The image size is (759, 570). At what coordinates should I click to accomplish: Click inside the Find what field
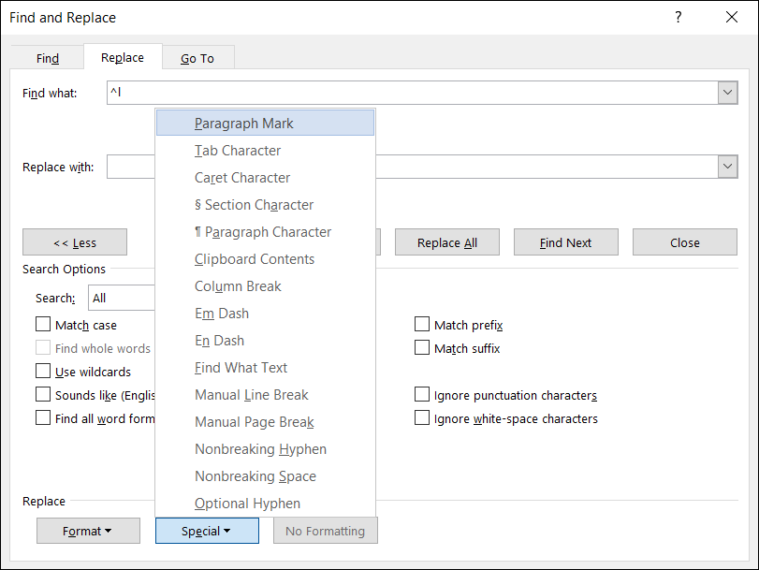(x=412, y=92)
